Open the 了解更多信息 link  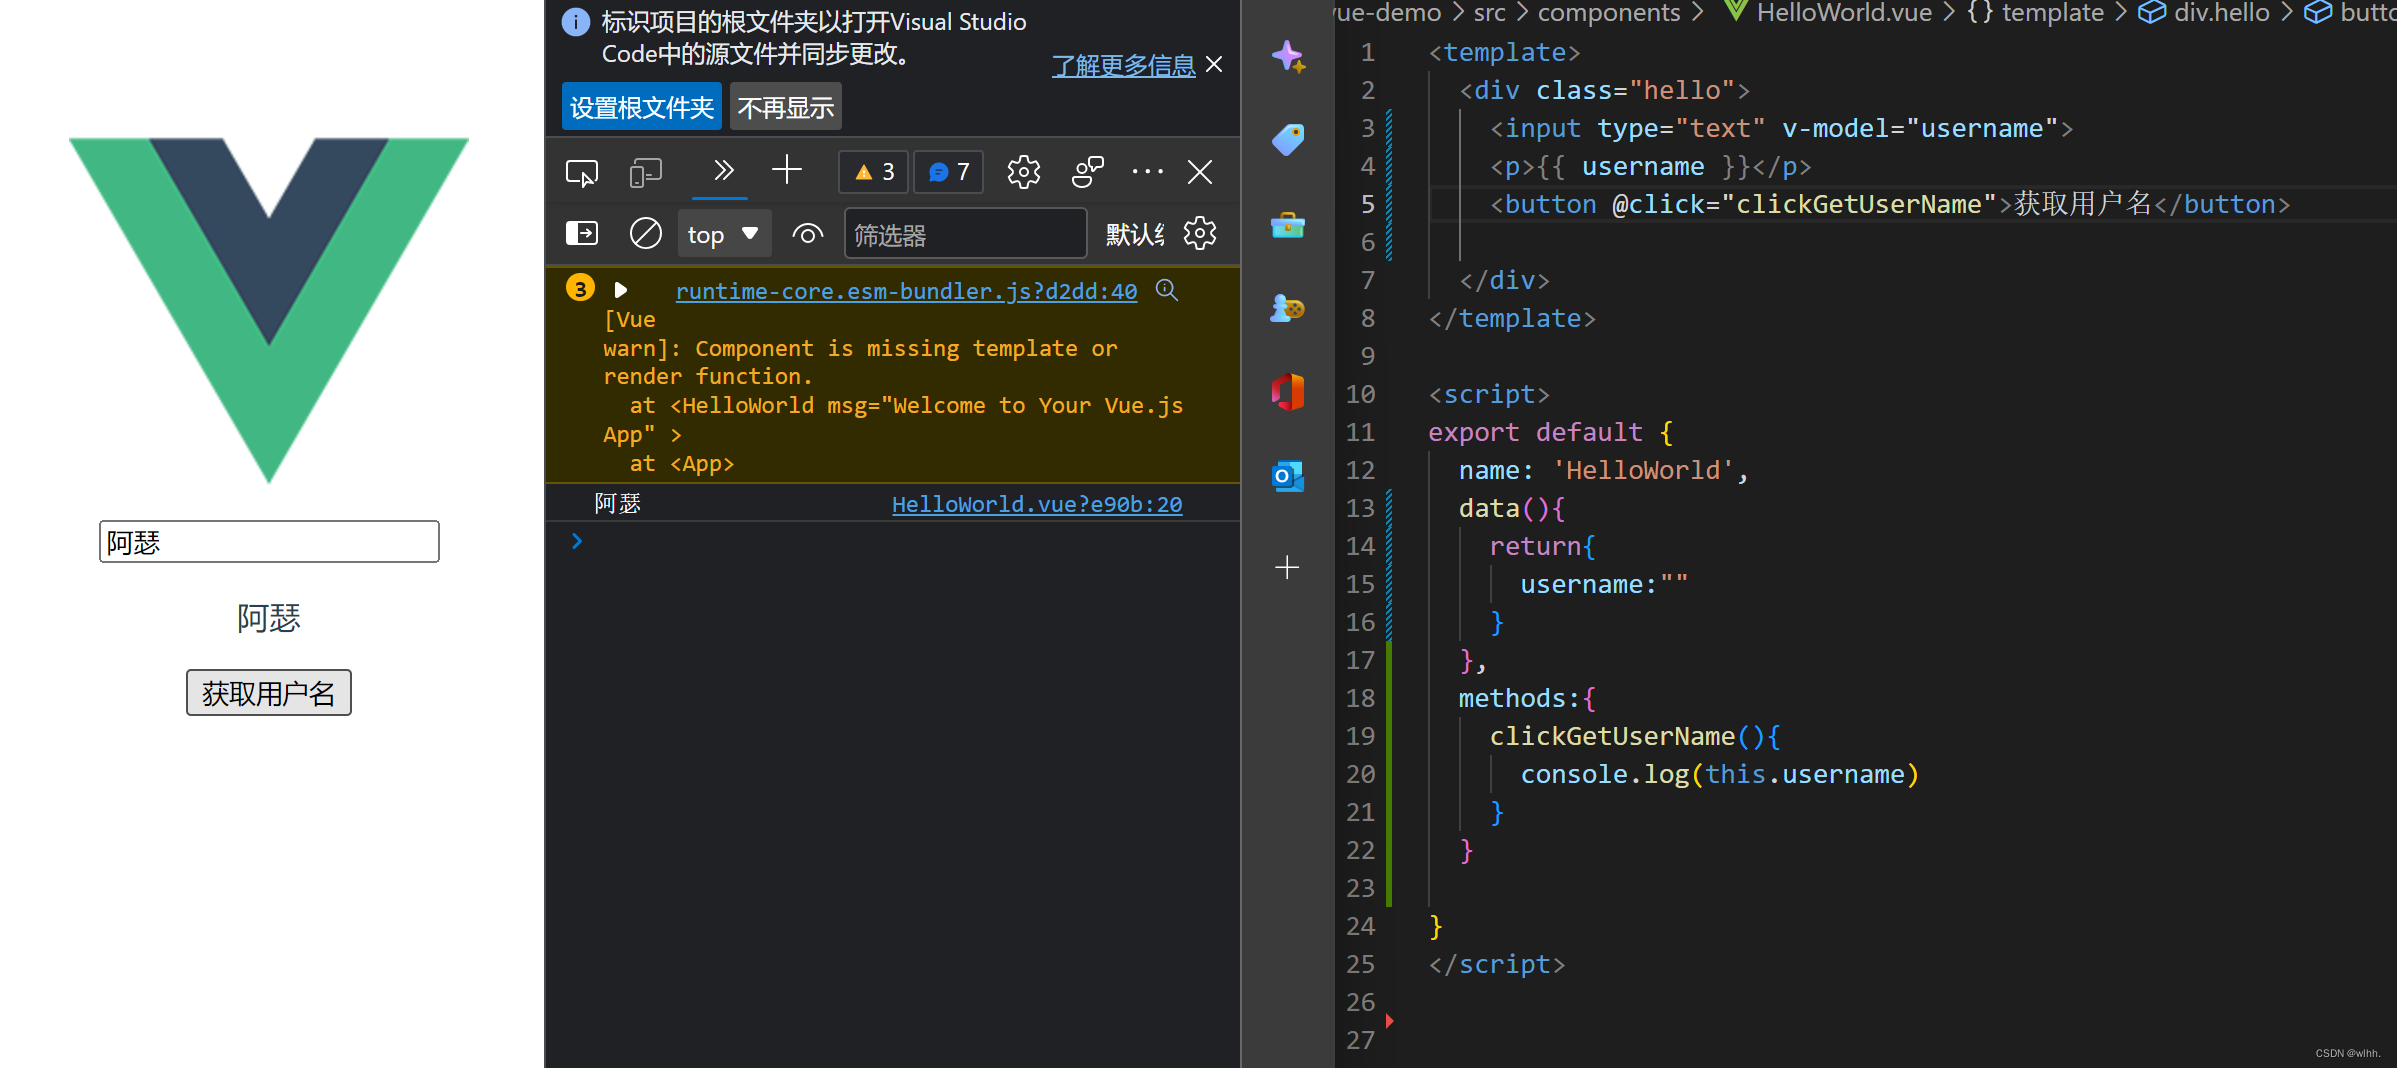click(1123, 66)
